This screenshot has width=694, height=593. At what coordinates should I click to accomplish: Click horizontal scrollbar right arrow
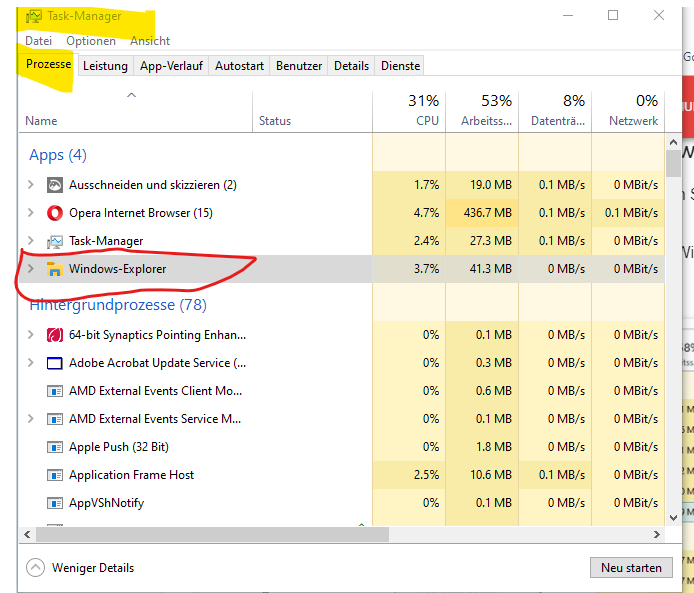coord(657,535)
